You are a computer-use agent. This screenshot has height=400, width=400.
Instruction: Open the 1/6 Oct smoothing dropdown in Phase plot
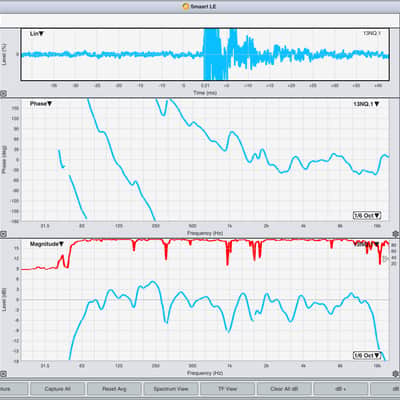coord(367,215)
